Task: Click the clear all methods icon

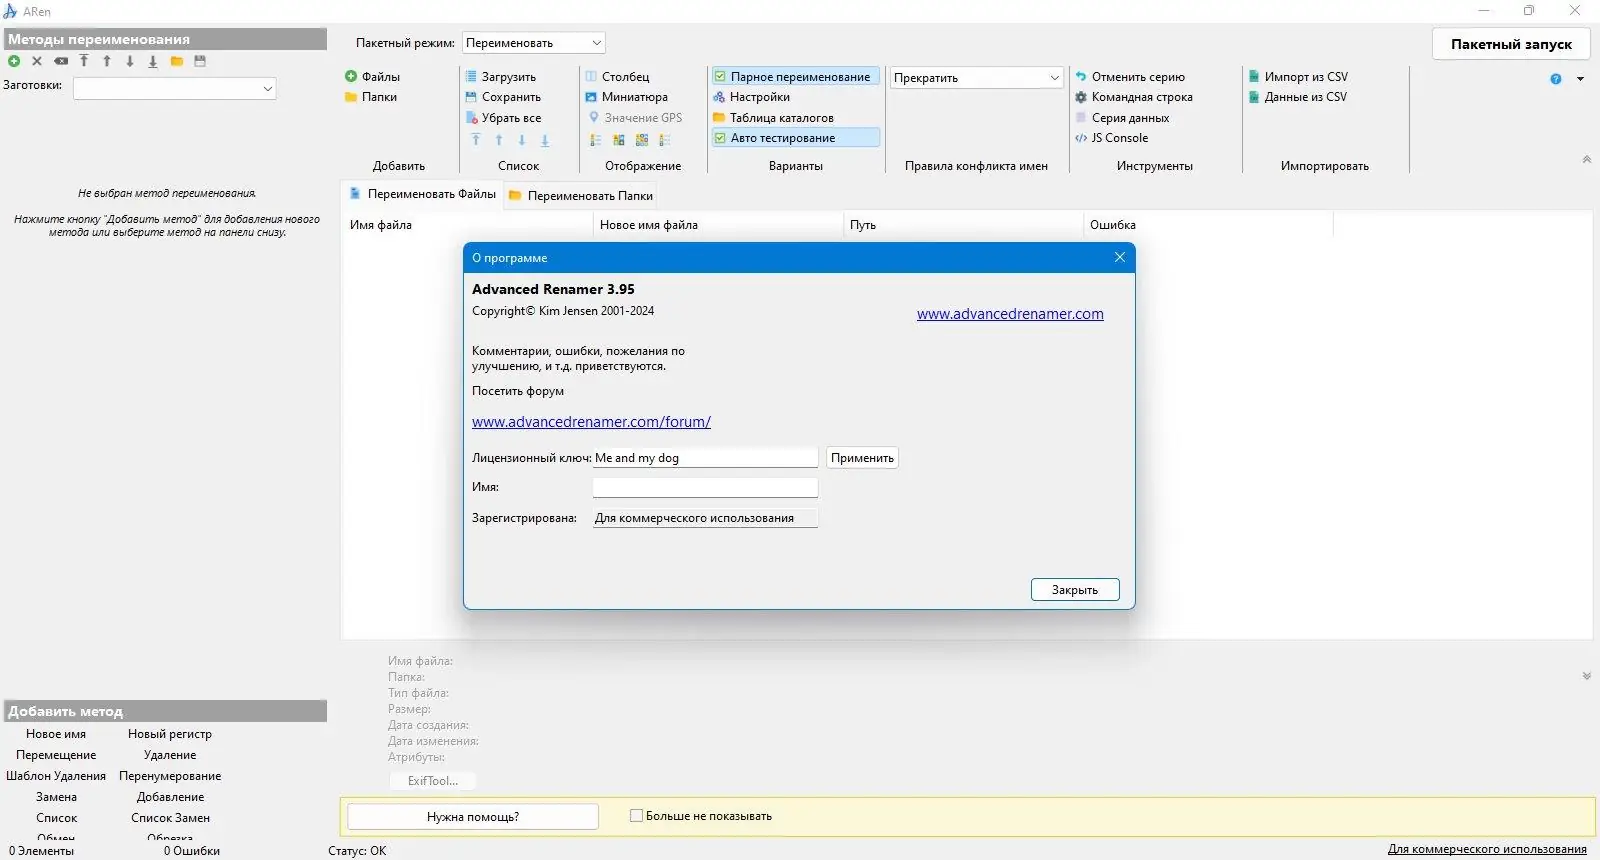Action: (x=61, y=61)
